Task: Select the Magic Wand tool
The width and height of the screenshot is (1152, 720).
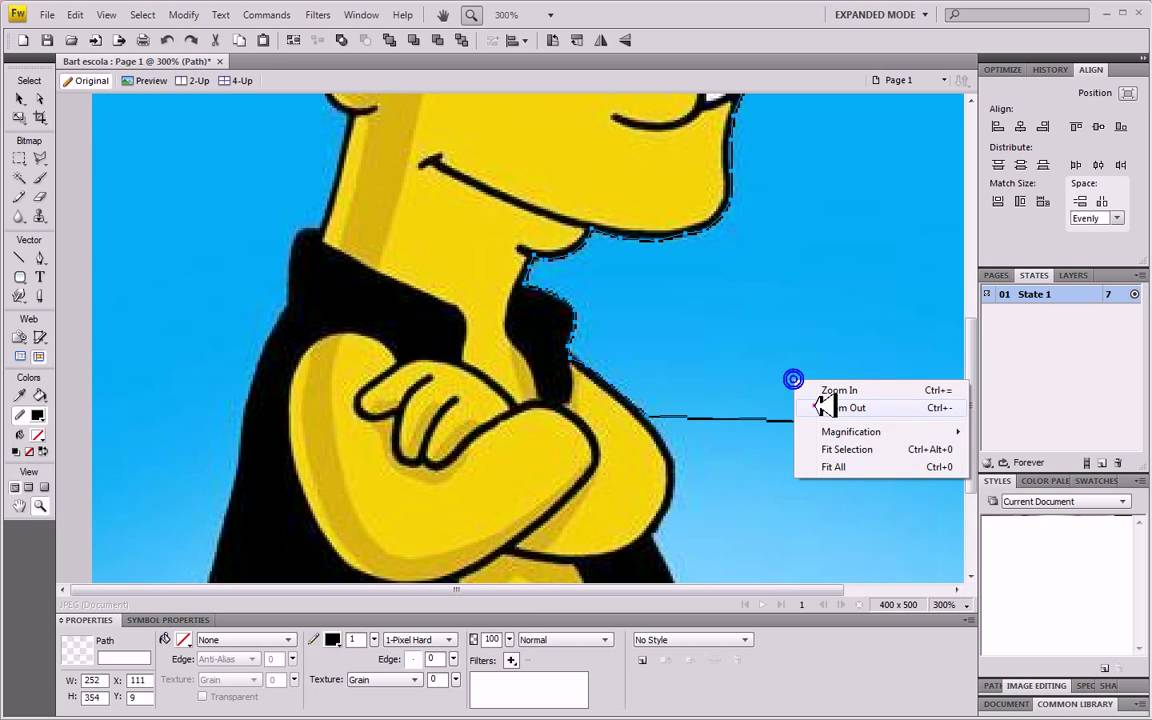Action: pyautogui.click(x=20, y=178)
